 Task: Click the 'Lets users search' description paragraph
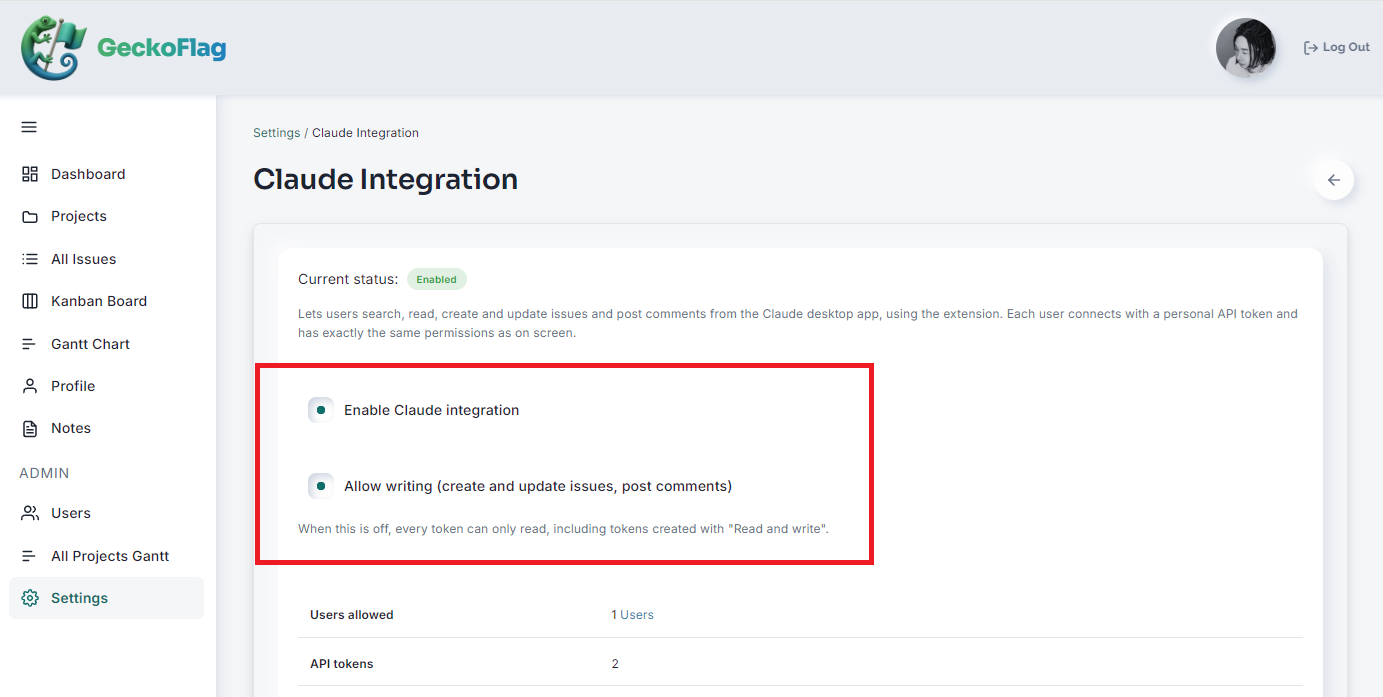coord(798,323)
